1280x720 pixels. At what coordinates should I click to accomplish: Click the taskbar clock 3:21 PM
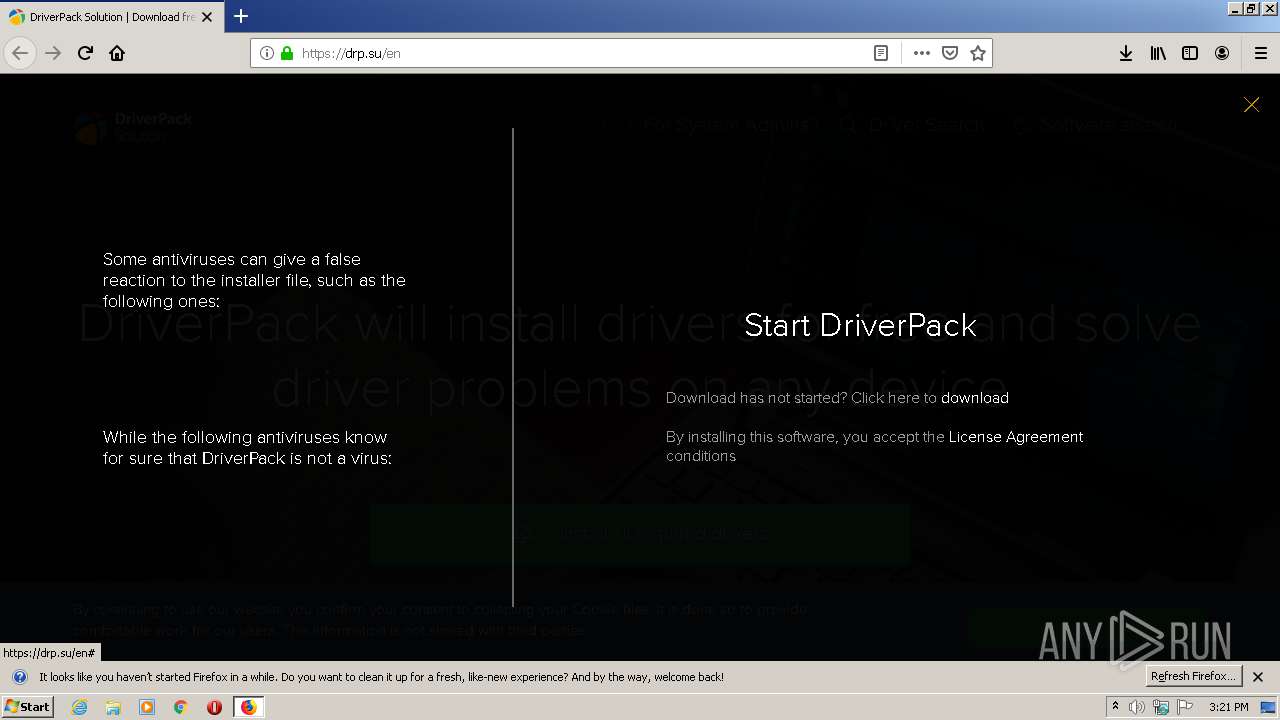tap(1229, 707)
